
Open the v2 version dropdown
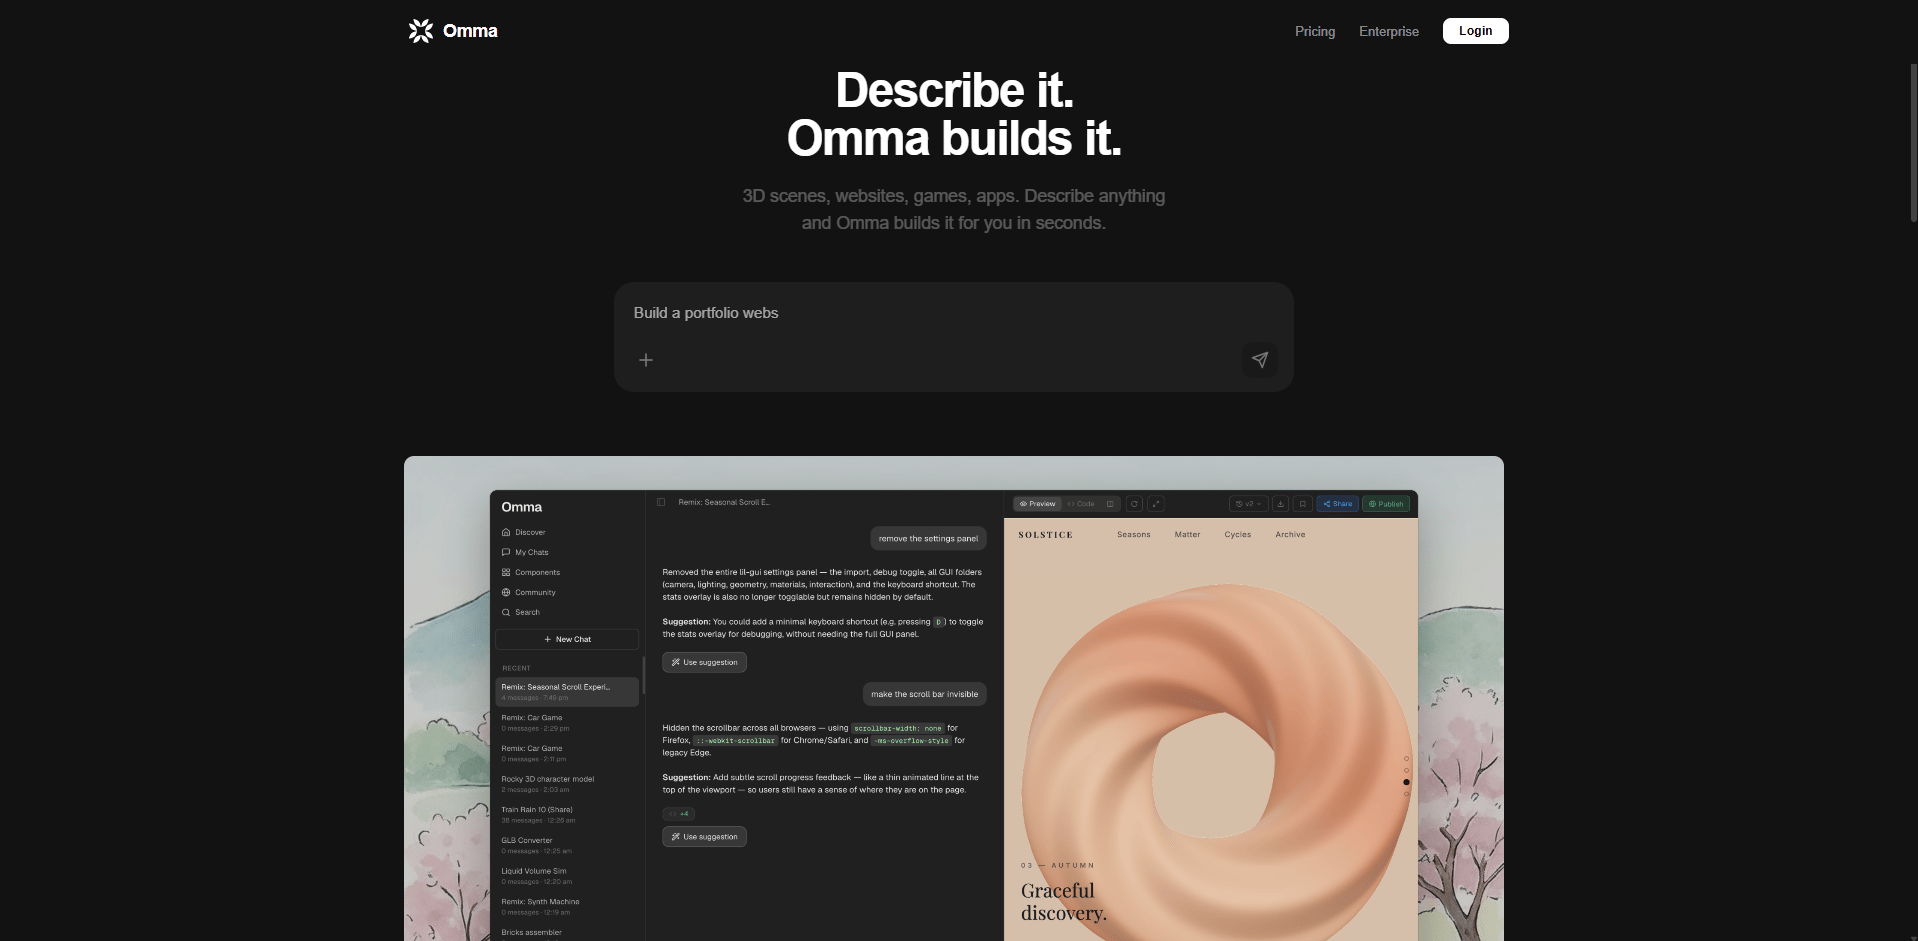[x=1248, y=504]
